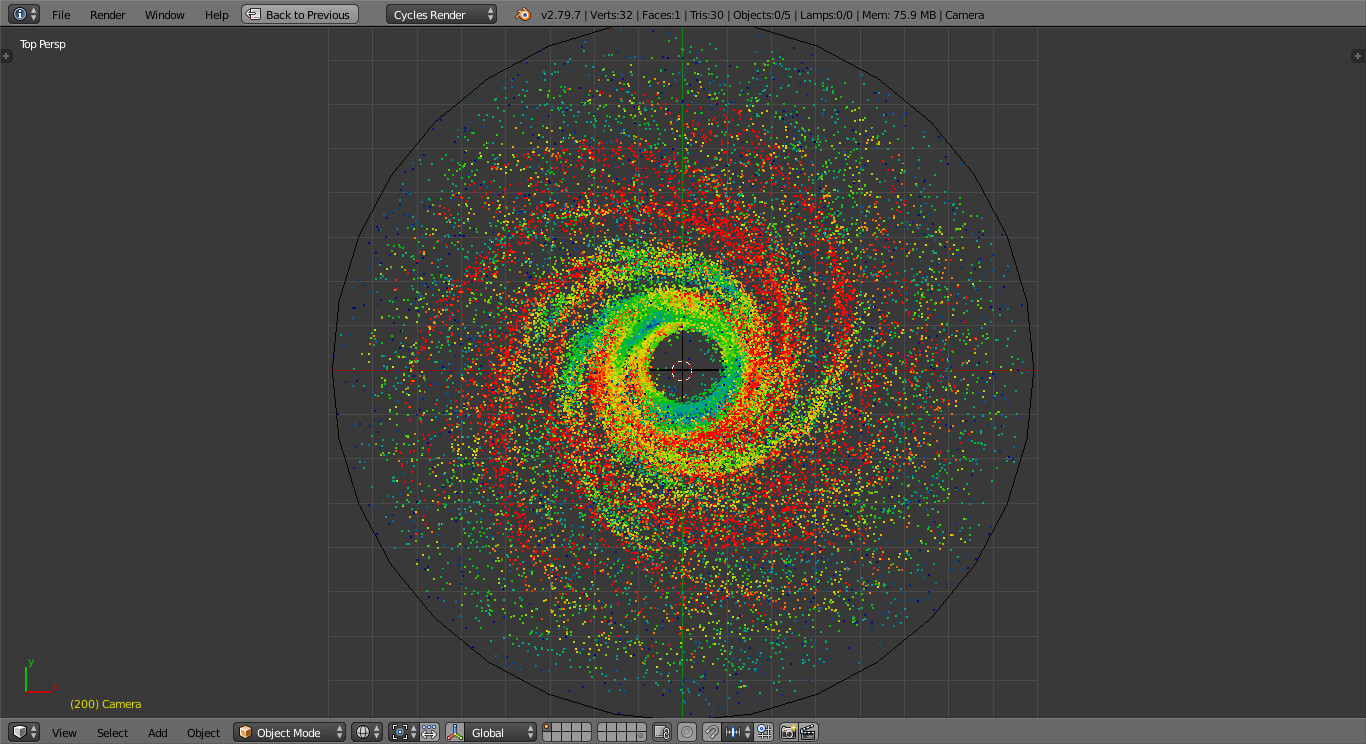1366x744 pixels.
Task: Click the Blender logo in the header
Action: pyautogui.click(x=524, y=14)
